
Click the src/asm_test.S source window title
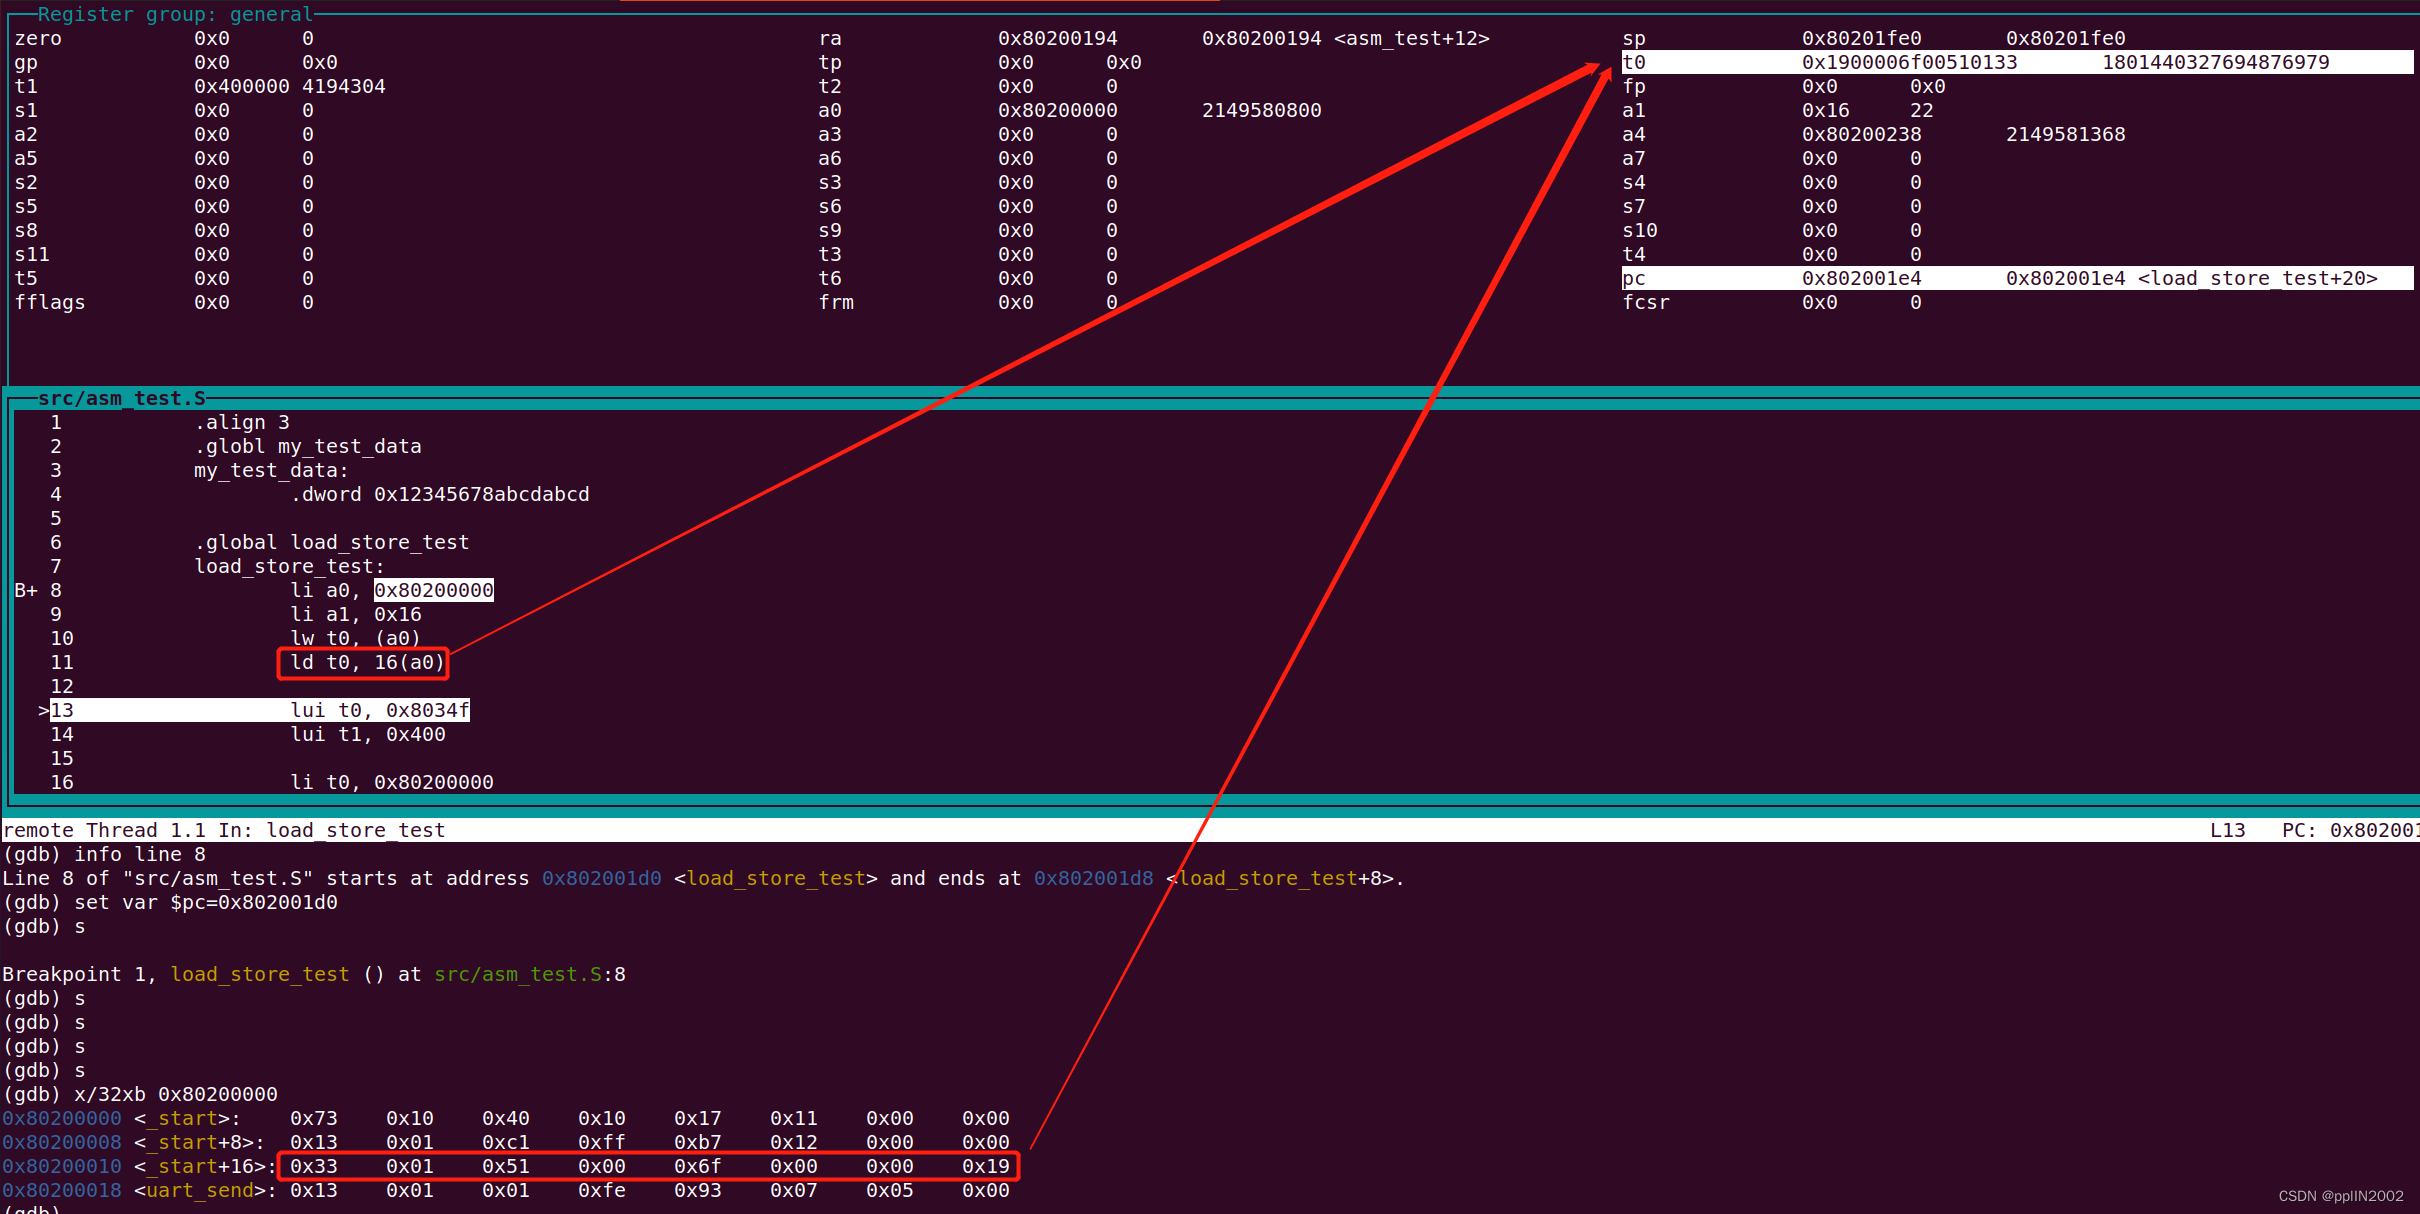121,398
